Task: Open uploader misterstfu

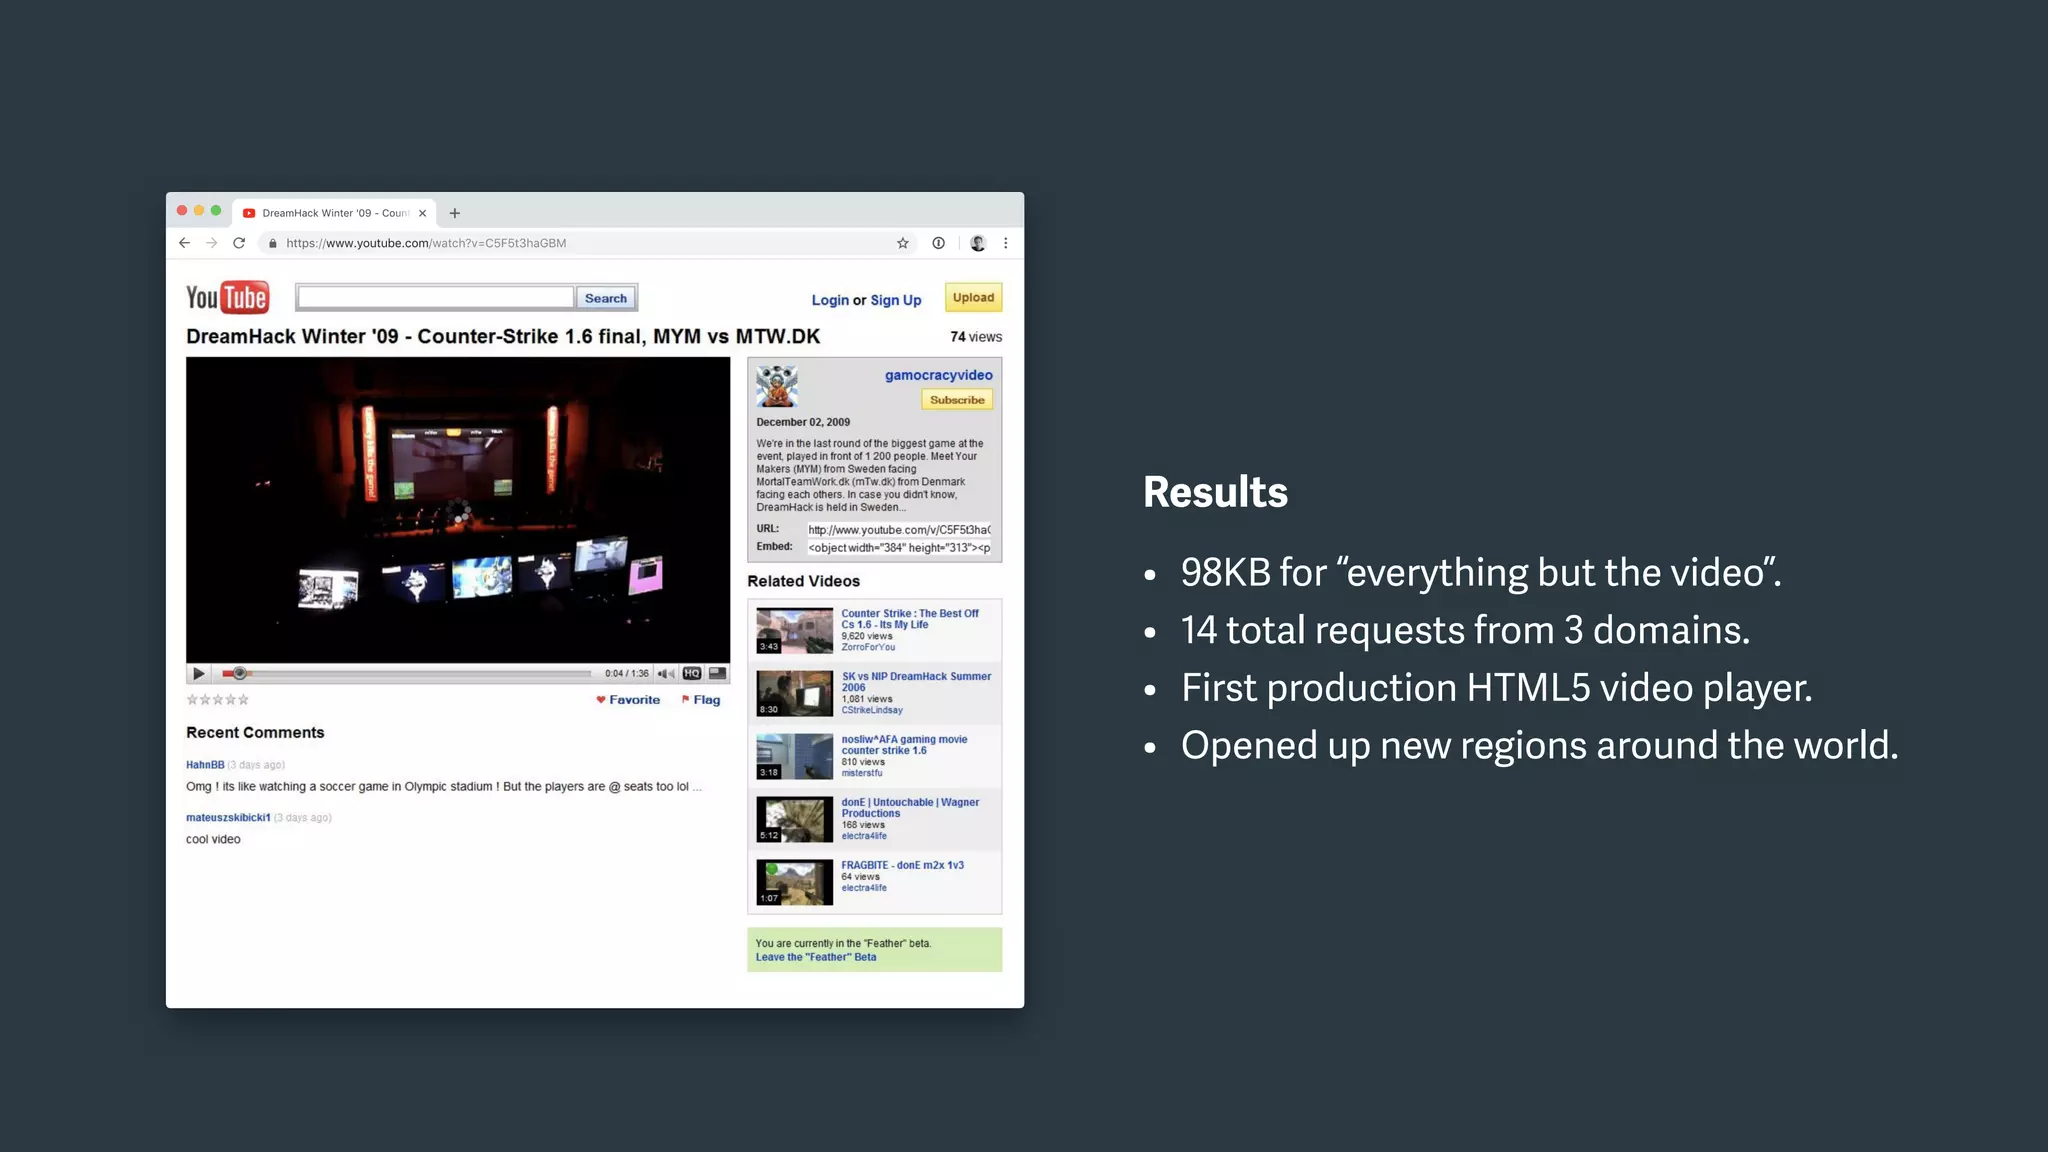Action: 862,773
